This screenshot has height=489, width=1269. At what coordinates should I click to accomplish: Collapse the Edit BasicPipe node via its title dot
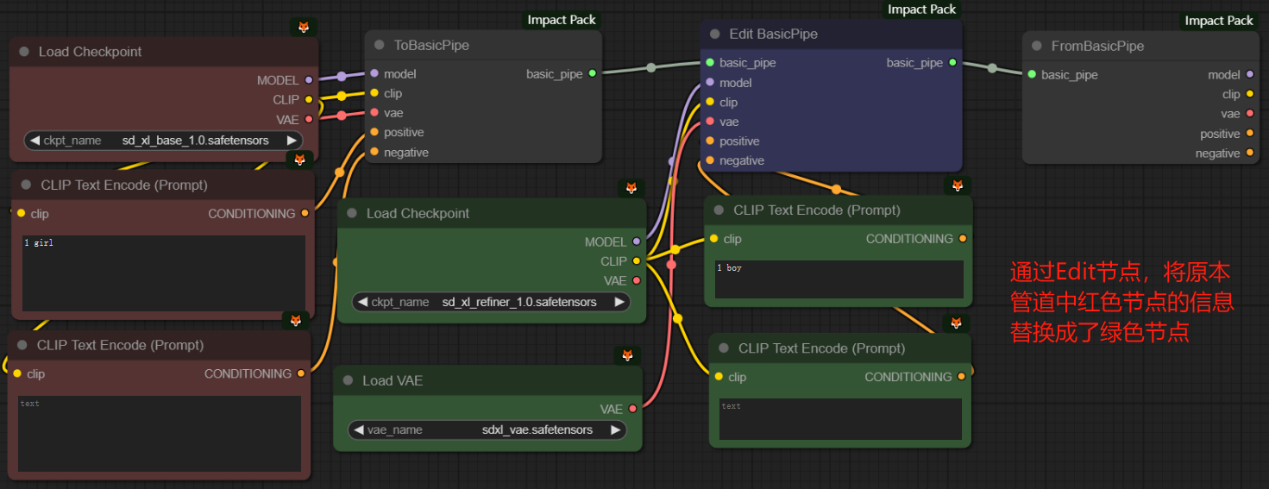pos(715,34)
